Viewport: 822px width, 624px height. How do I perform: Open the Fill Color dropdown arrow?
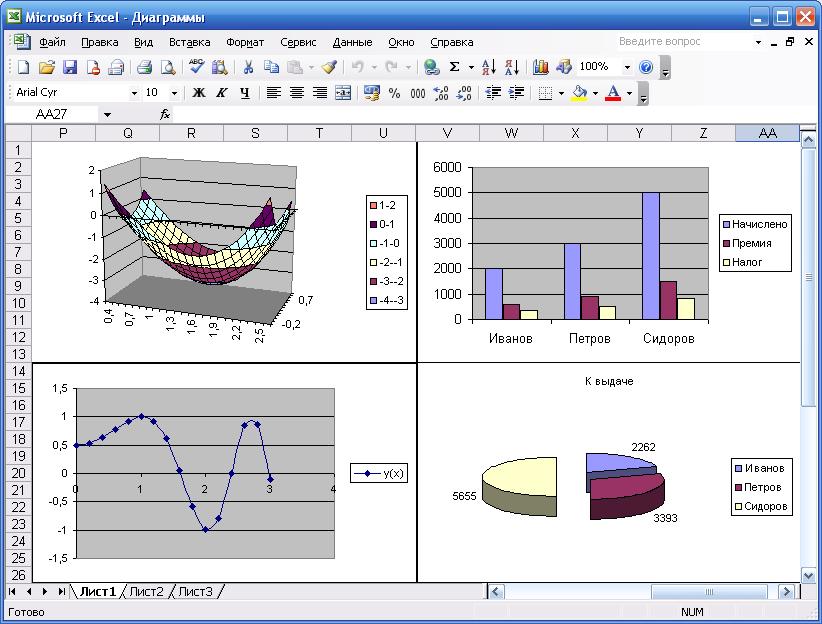click(596, 93)
